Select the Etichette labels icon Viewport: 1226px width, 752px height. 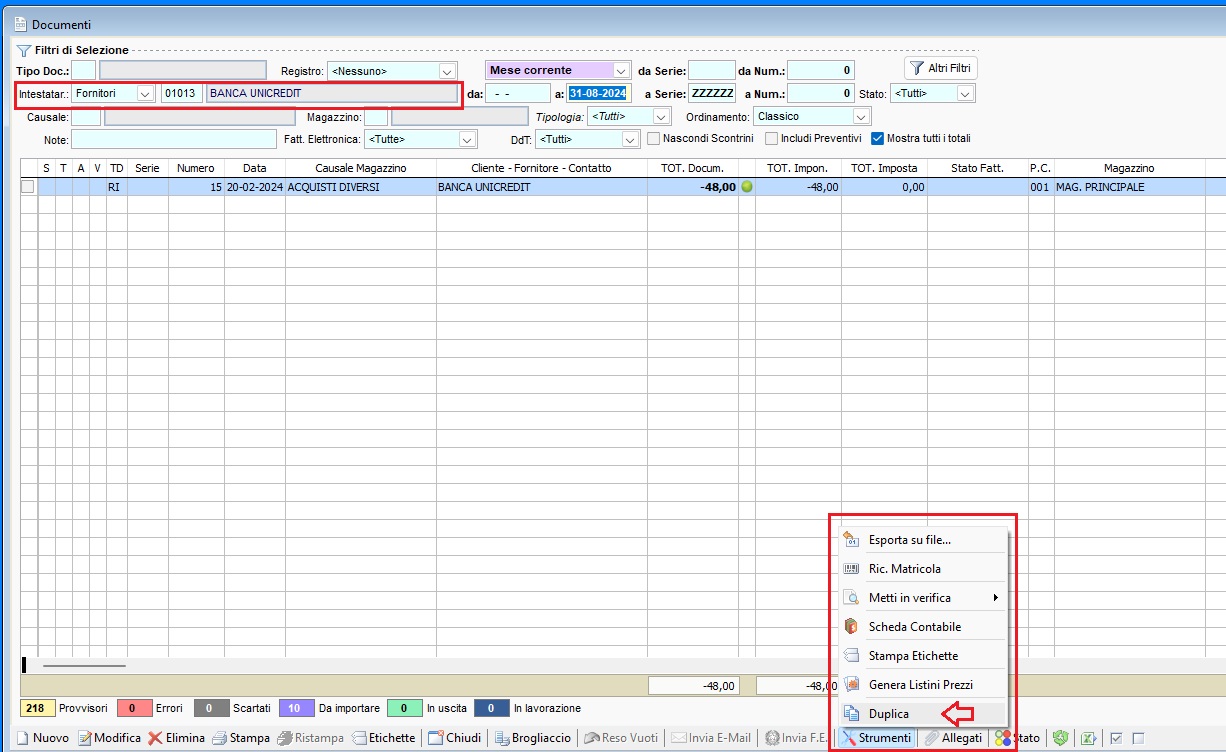357,738
